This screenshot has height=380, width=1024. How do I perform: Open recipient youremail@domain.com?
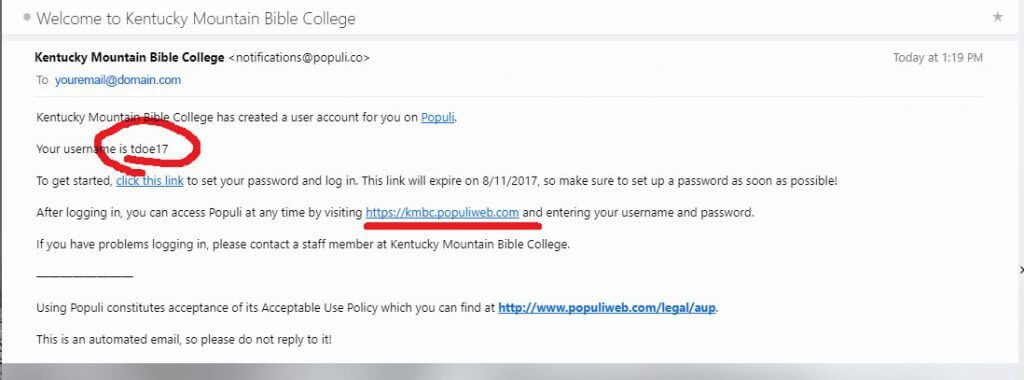click(x=118, y=80)
